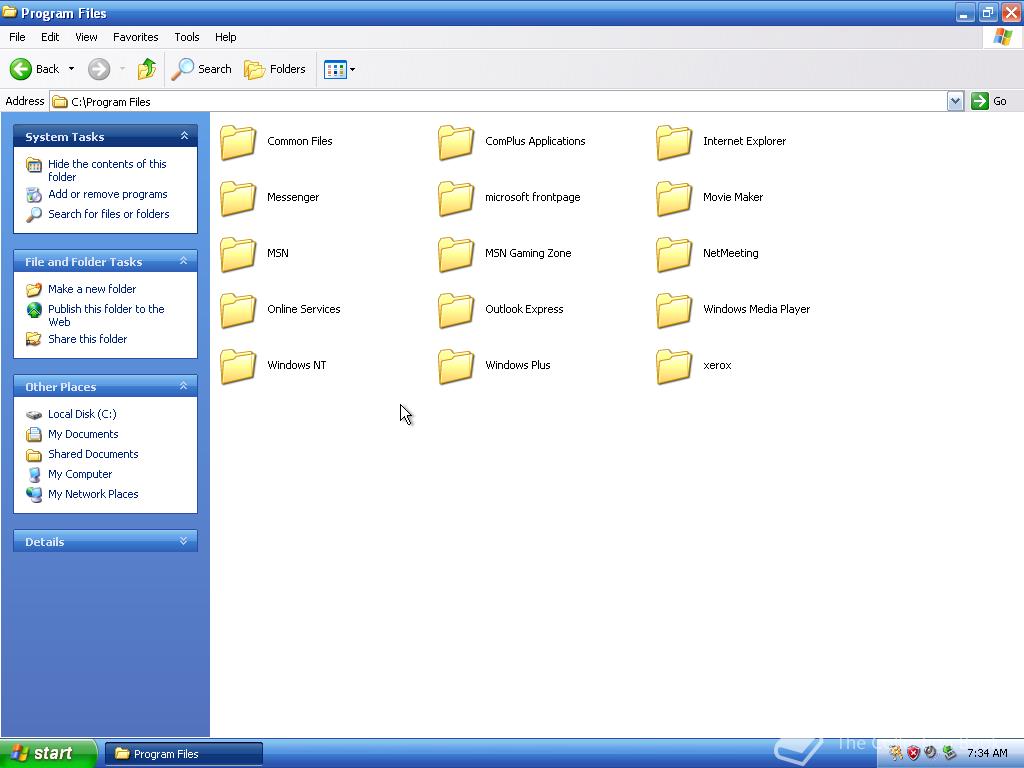Screen dimensions: 1024x768
Task: Open My Computer from Other Places
Action: (80, 474)
